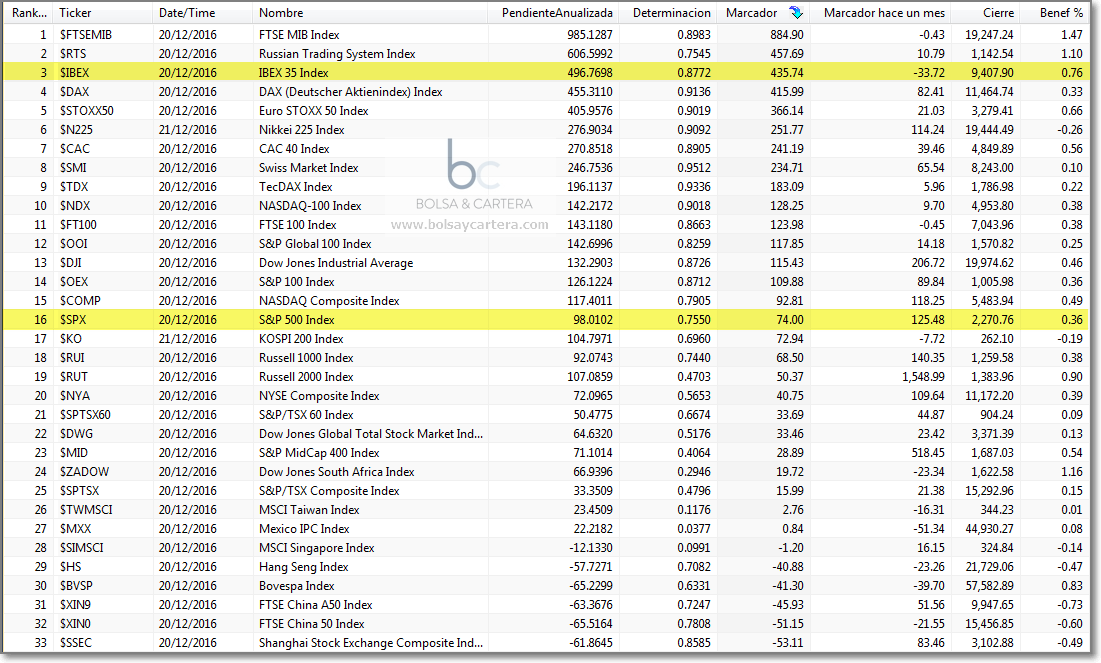1101x663 pixels.
Task: Click the Marcador value 435.74
Action: tap(786, 72)
